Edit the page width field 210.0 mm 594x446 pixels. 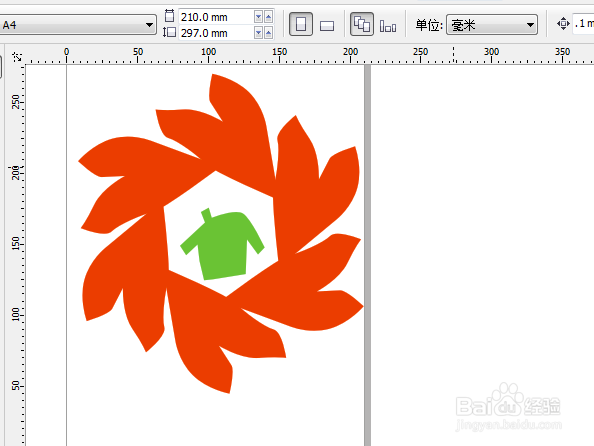(215, 17)
